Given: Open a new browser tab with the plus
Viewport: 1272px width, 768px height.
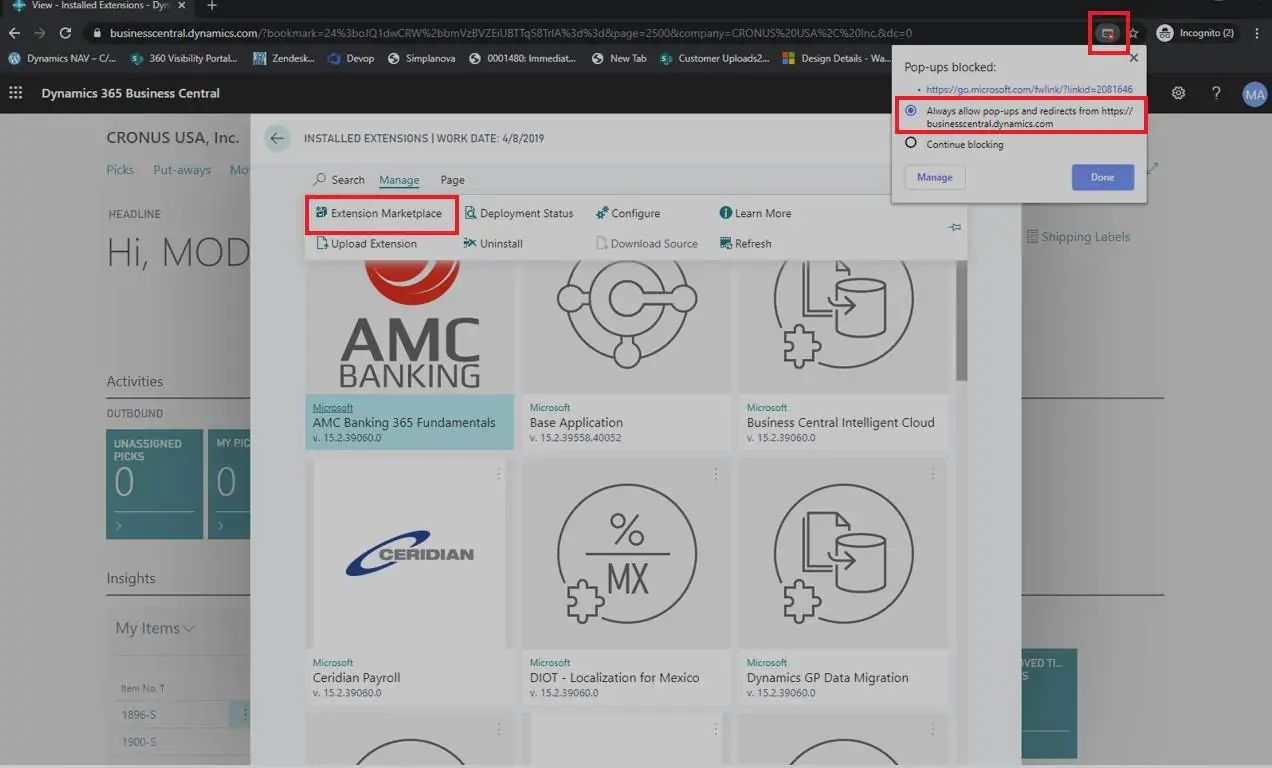Looking at the screenshot, I should (x=211, y=6).
